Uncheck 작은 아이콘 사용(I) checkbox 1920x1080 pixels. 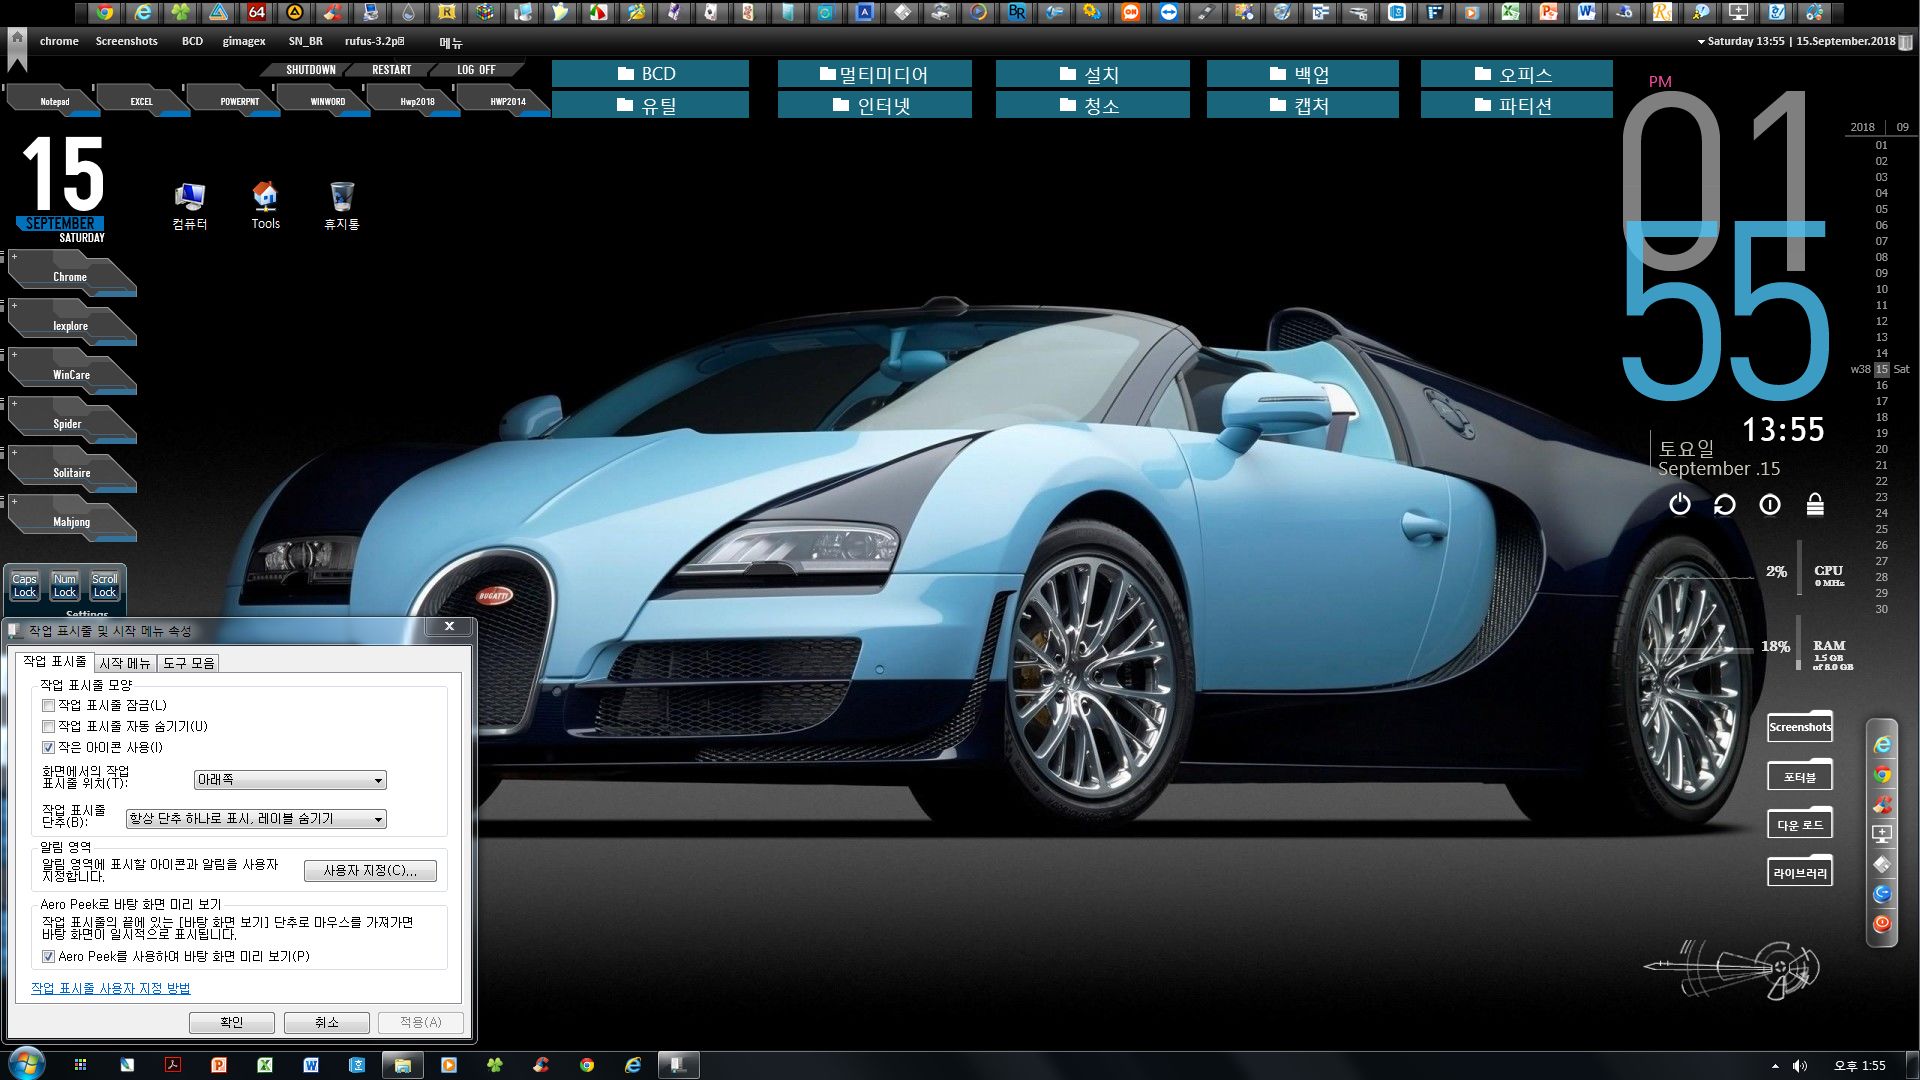coord(48,748)
